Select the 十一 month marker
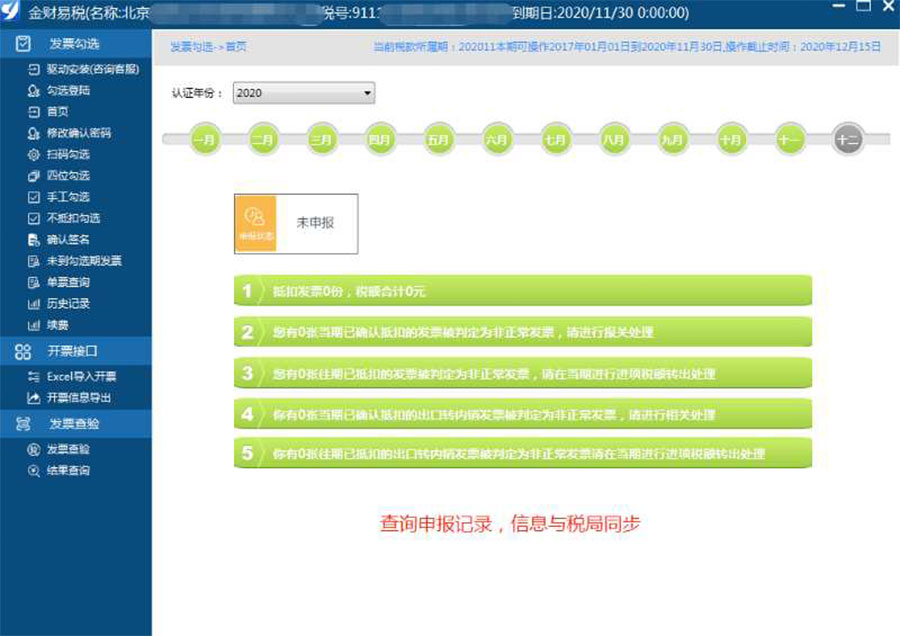 click(789, 139)
